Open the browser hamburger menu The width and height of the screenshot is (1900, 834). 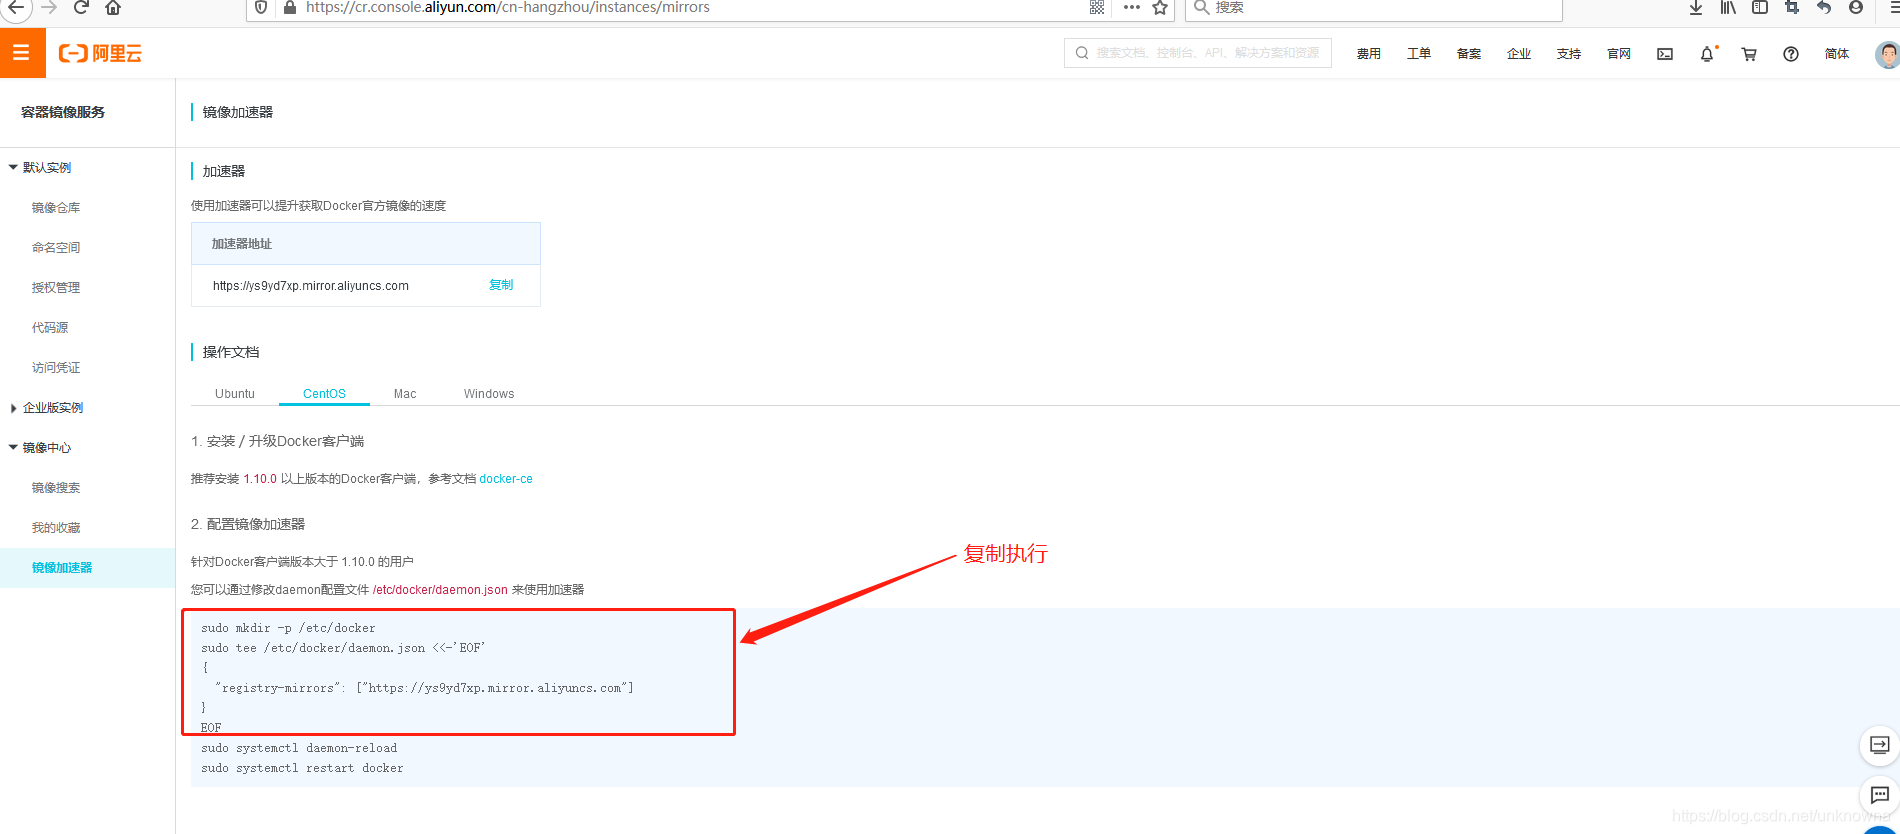(1893, 7)
